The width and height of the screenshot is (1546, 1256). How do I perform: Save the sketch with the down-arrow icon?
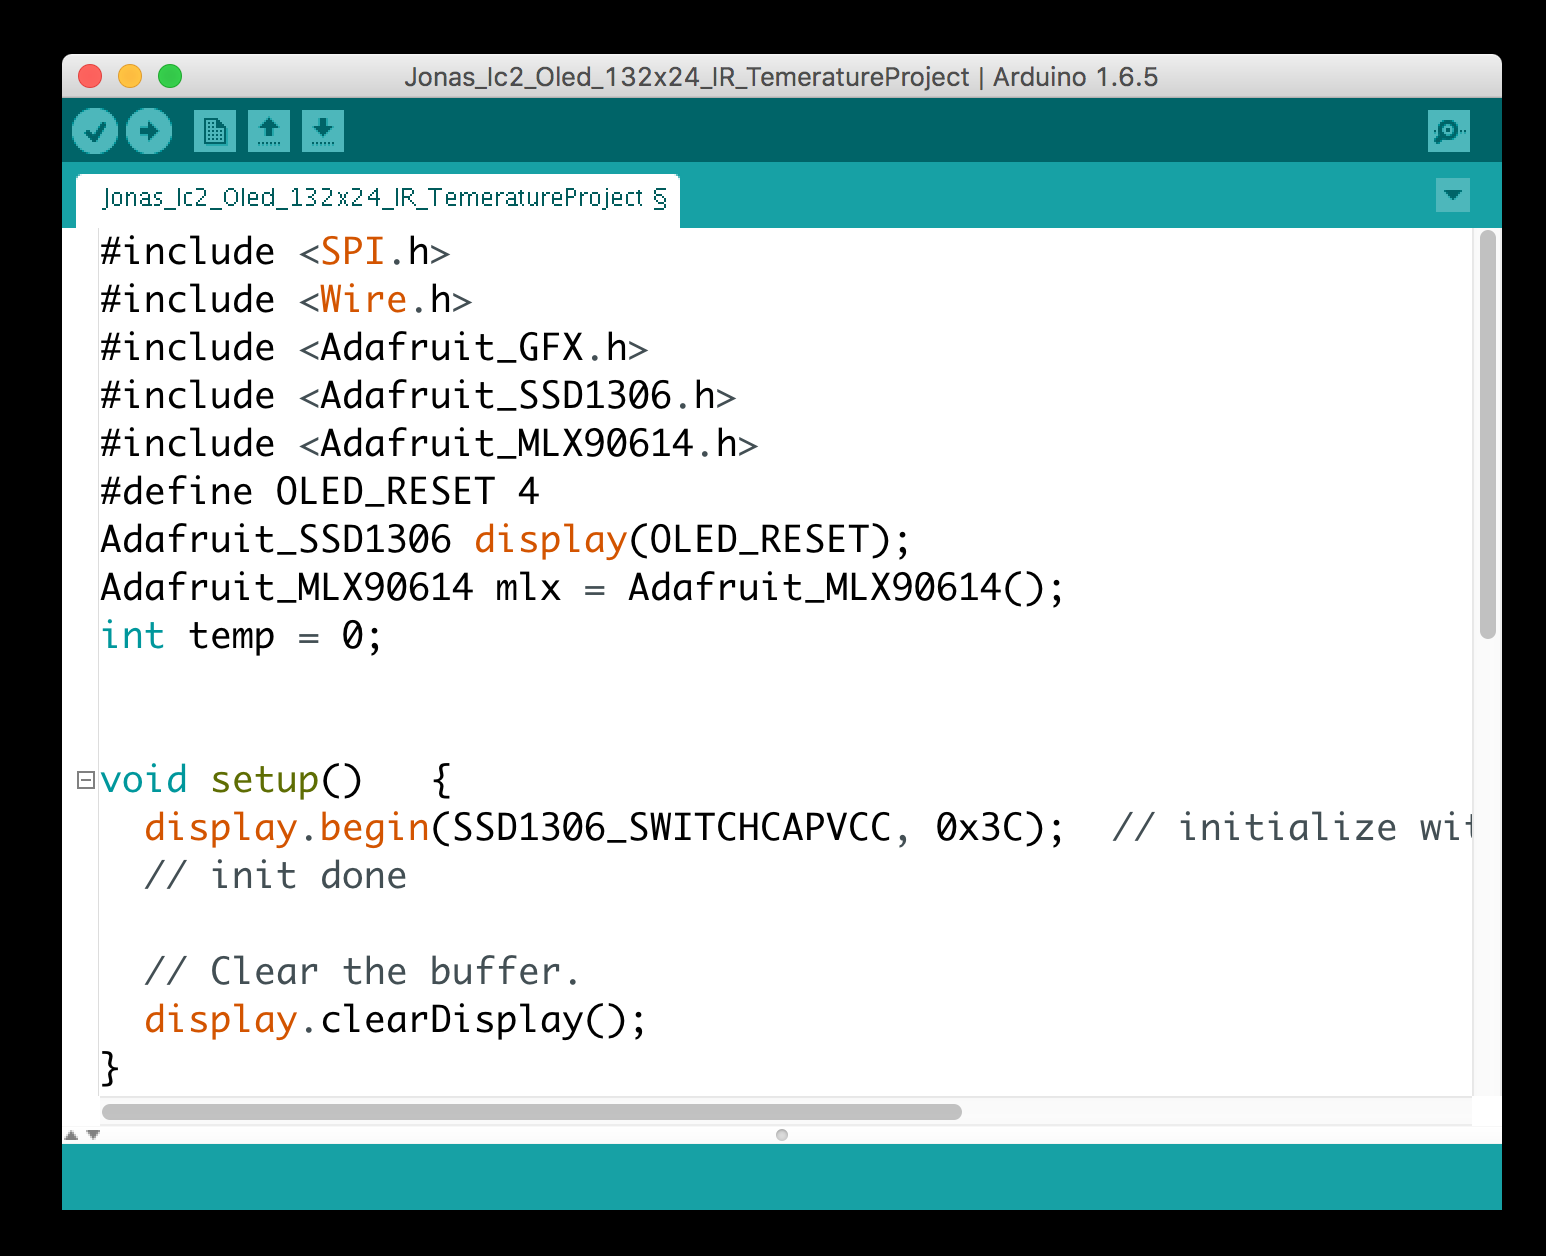click(323, 131)
